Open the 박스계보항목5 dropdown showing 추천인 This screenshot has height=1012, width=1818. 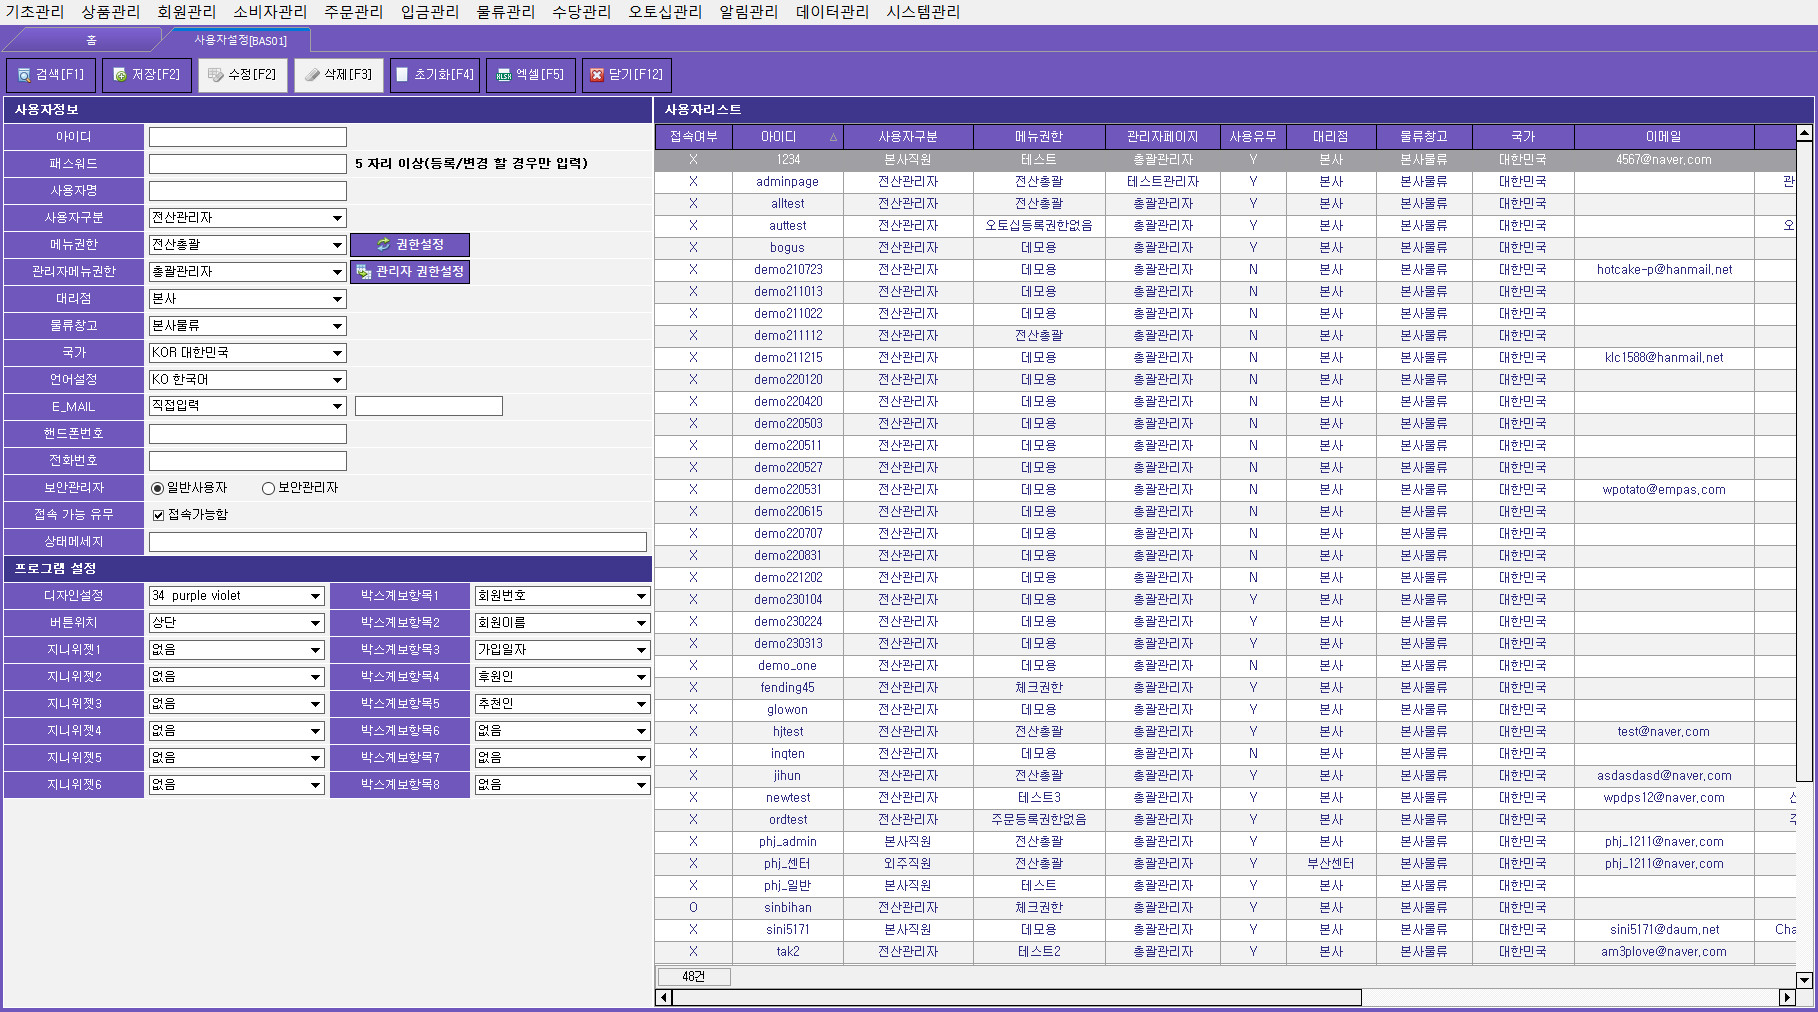641,704
